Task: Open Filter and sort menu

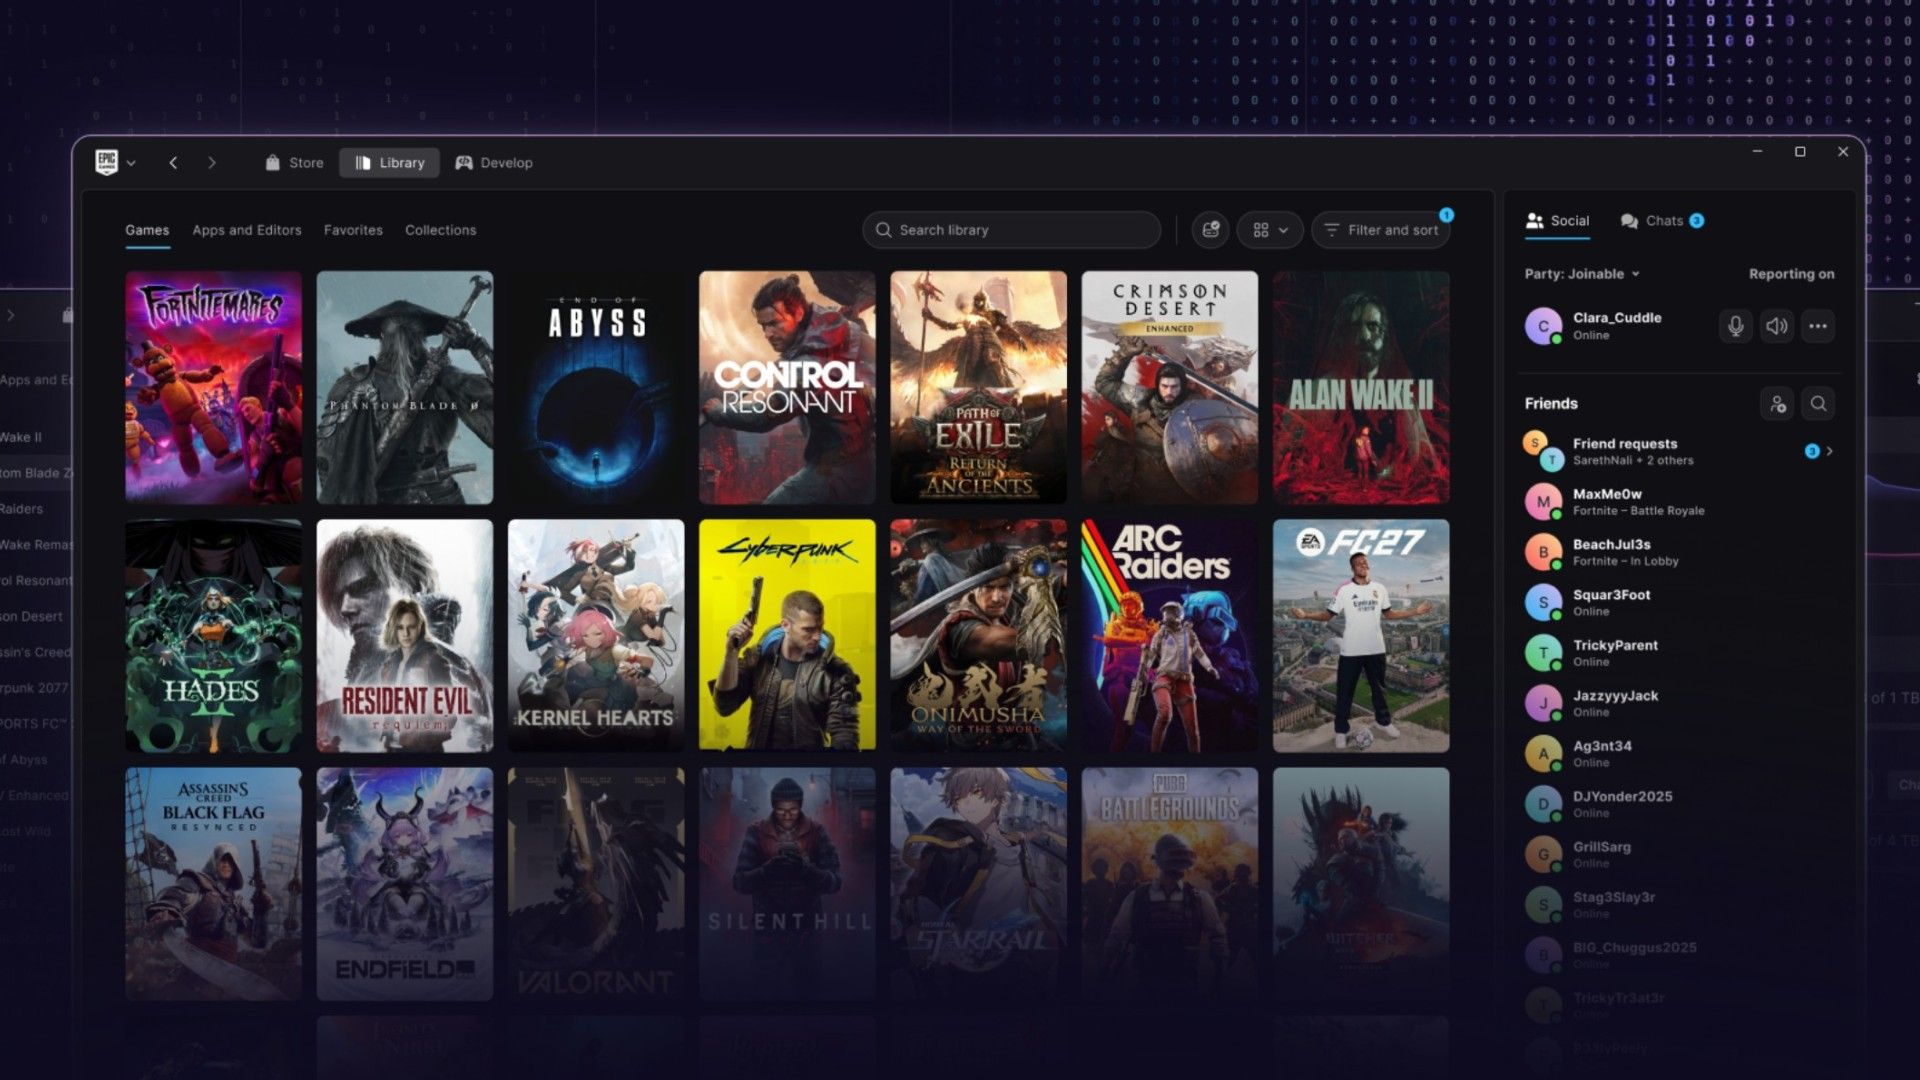Action: point(1380,230)
